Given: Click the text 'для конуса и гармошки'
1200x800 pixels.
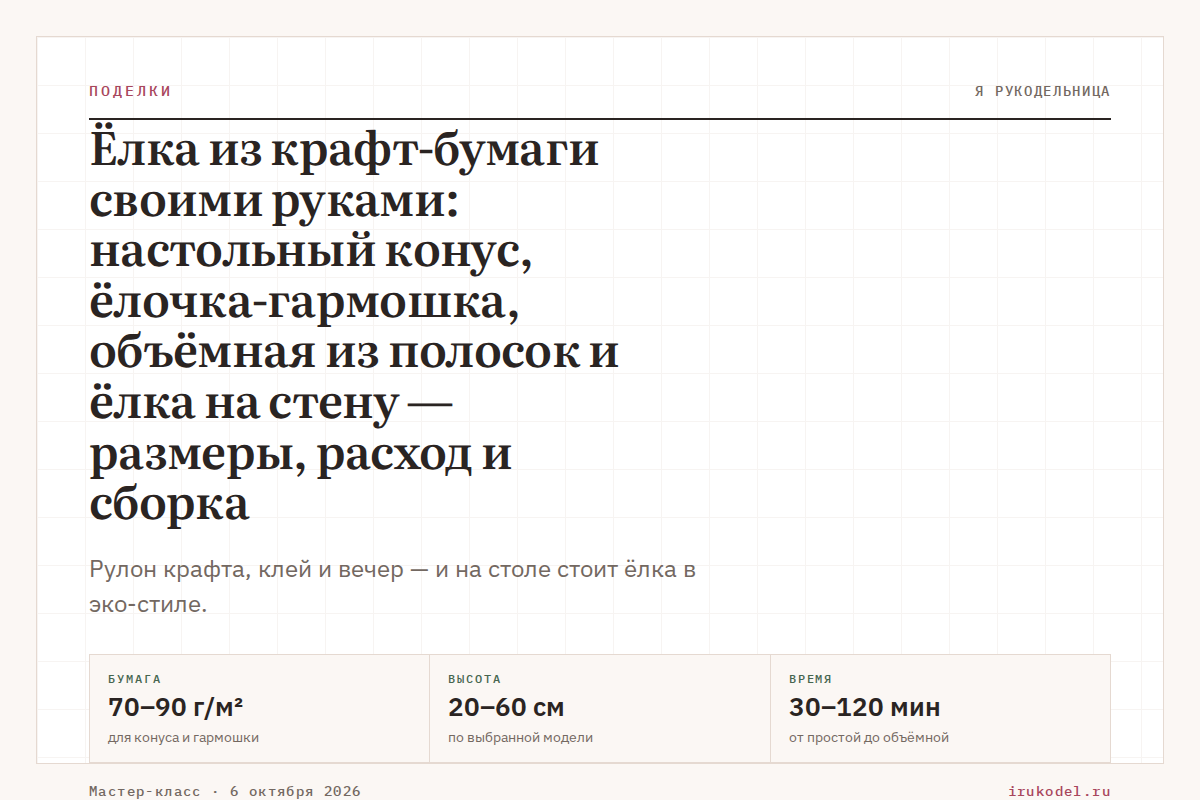Looking at the screenshot, I should (x=183, y=738).
